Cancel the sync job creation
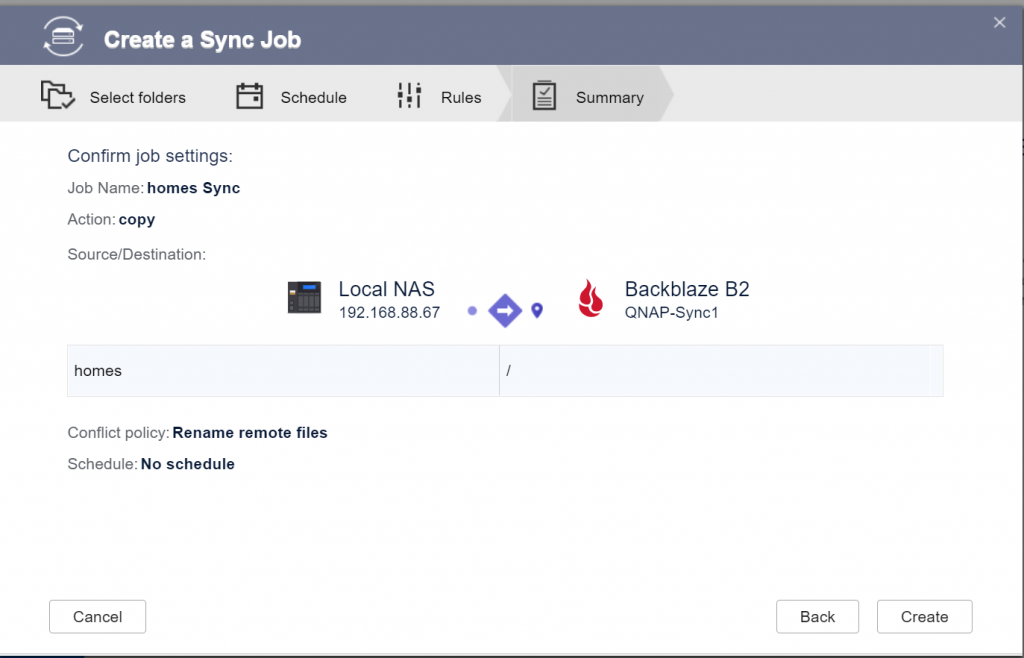 coord(97,617)
